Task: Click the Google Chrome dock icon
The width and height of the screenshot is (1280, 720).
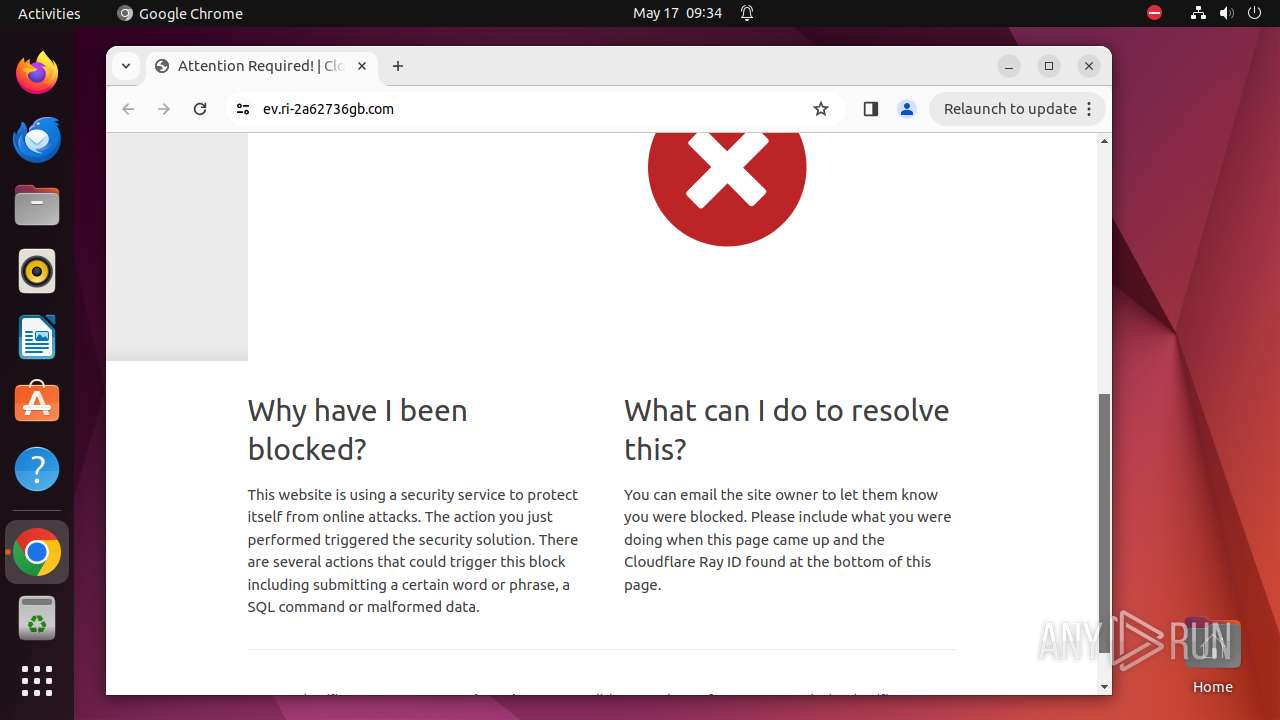Action: click(37, 553)
